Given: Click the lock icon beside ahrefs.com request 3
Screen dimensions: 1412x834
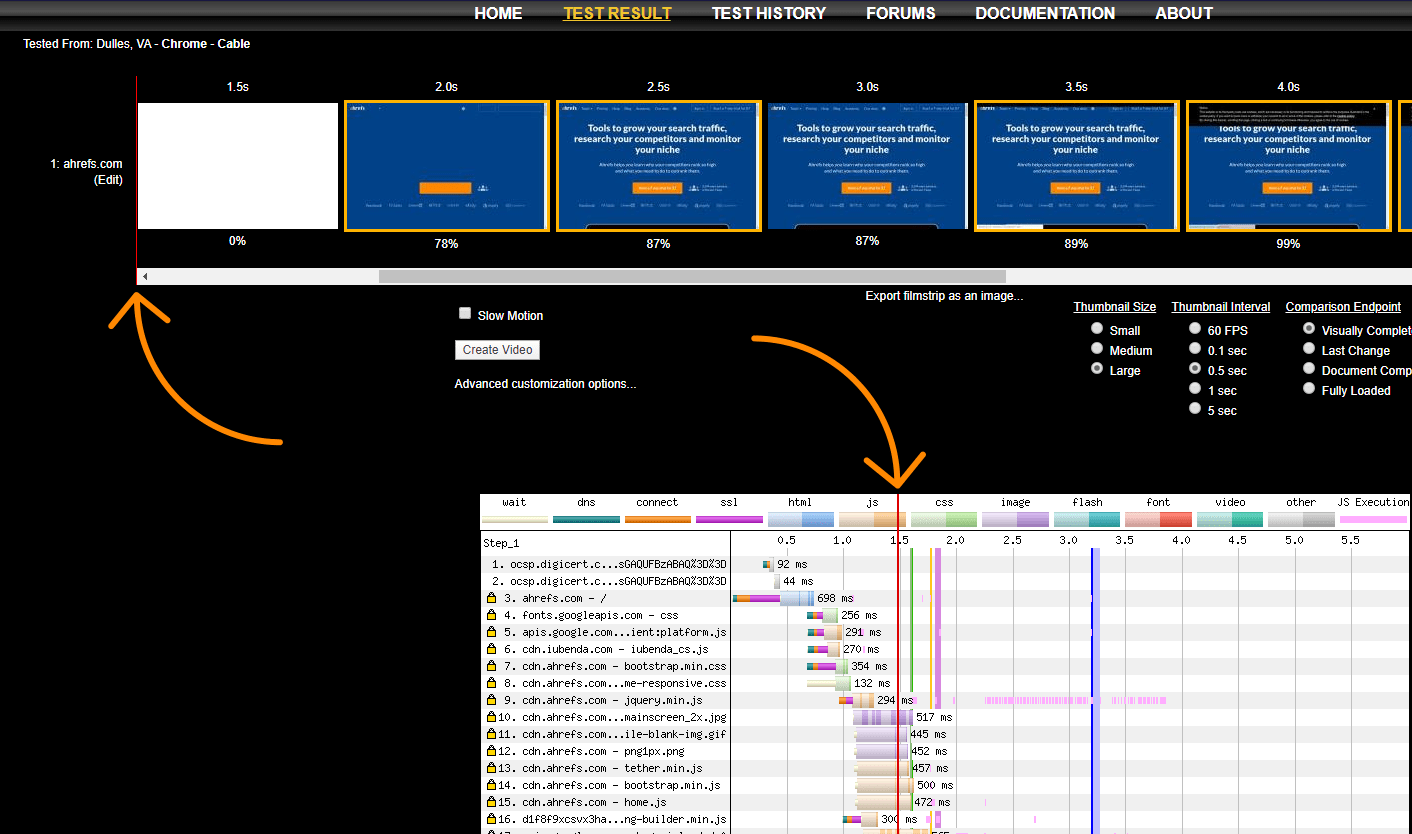Looking at the screenshot, I should 491,598.
